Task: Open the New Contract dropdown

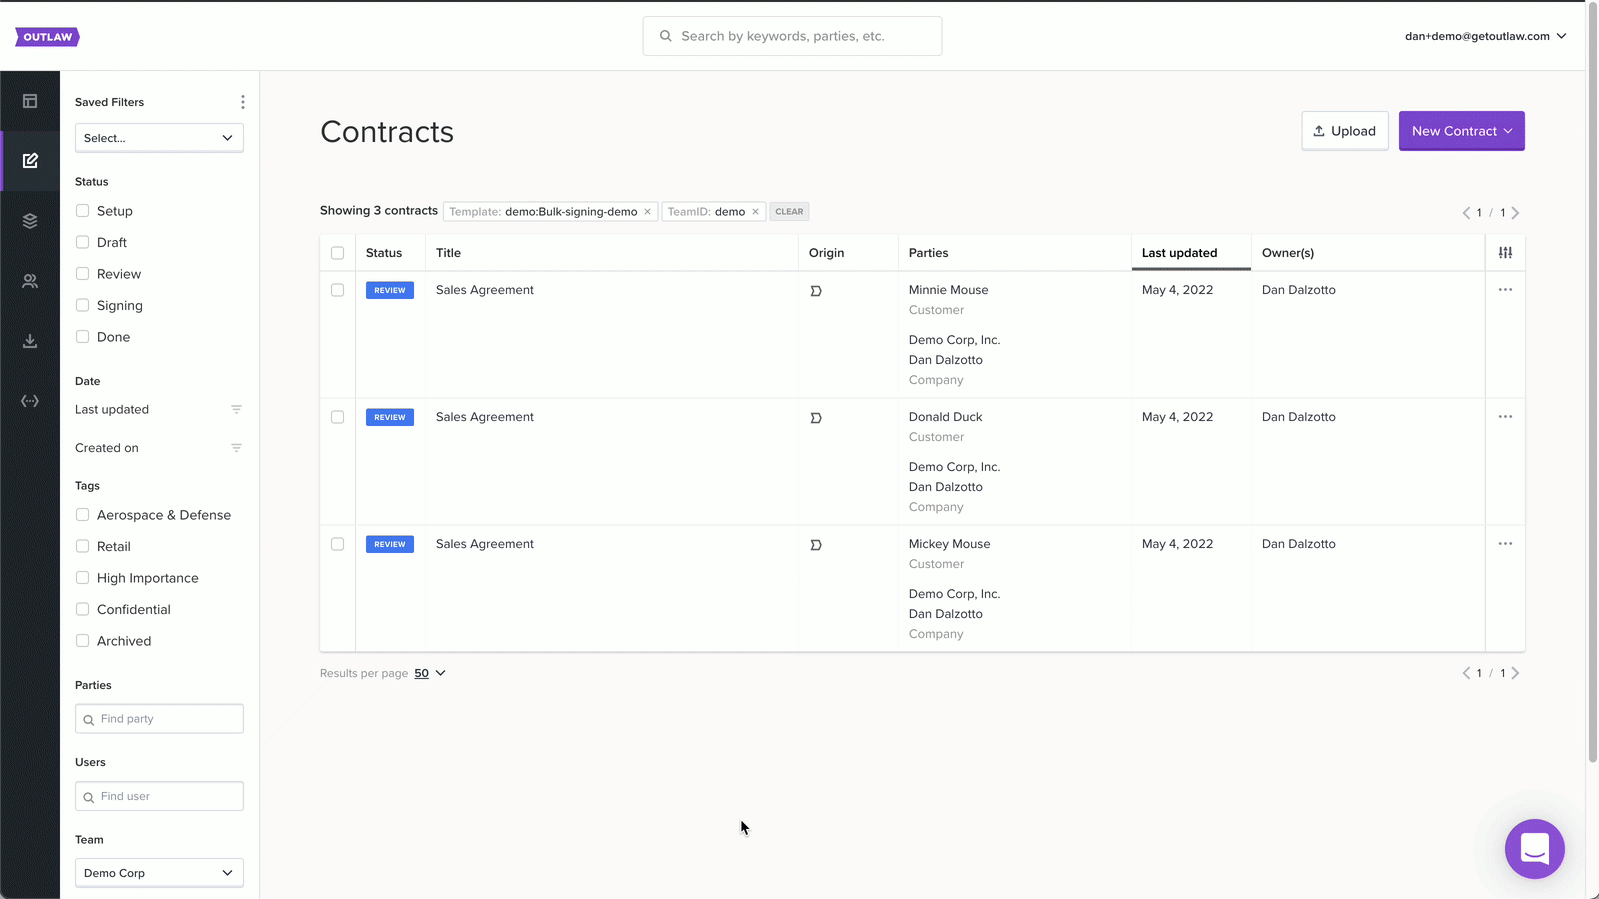Action: (1461, 131)
